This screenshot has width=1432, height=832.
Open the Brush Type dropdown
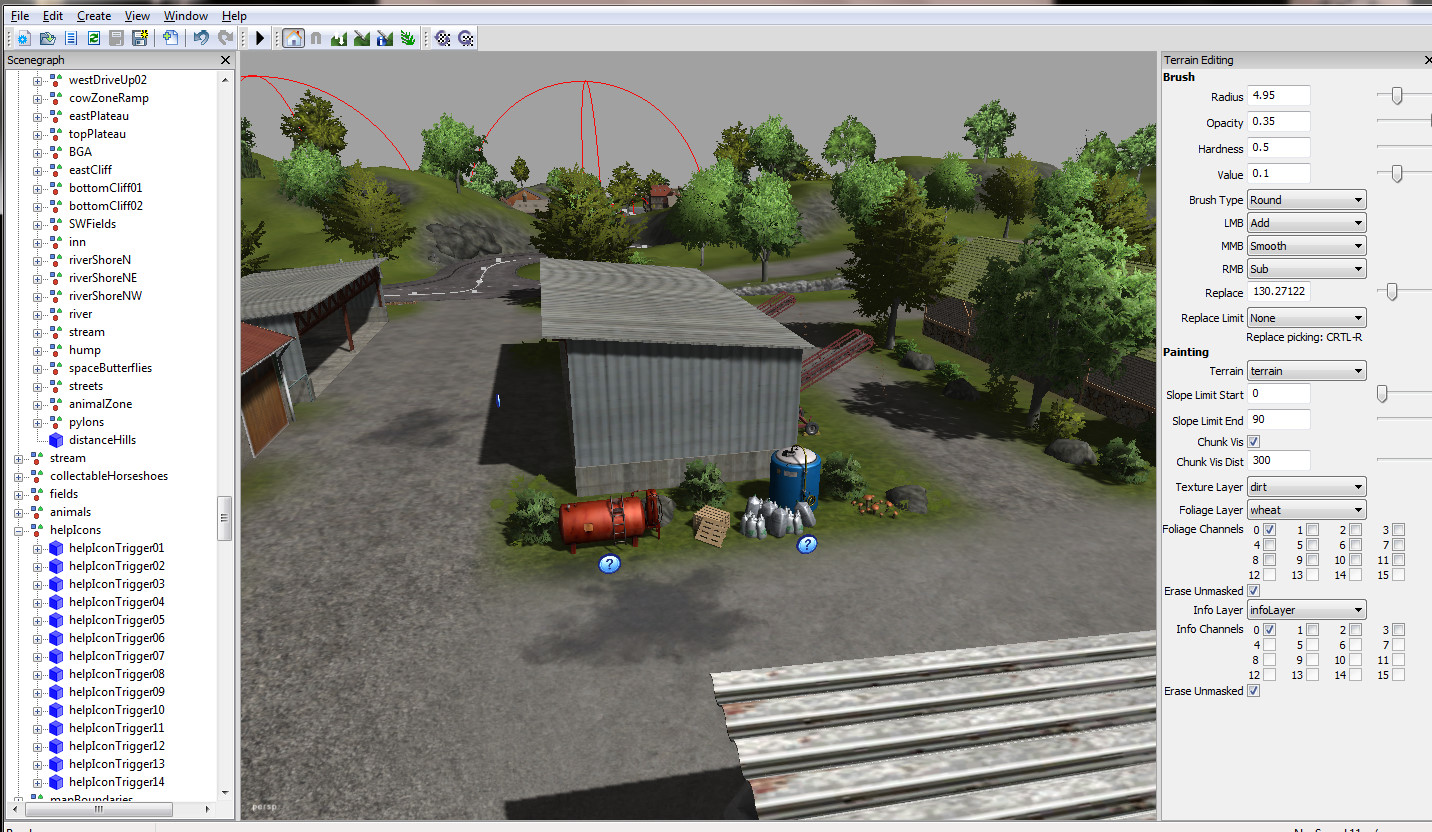1306,200
